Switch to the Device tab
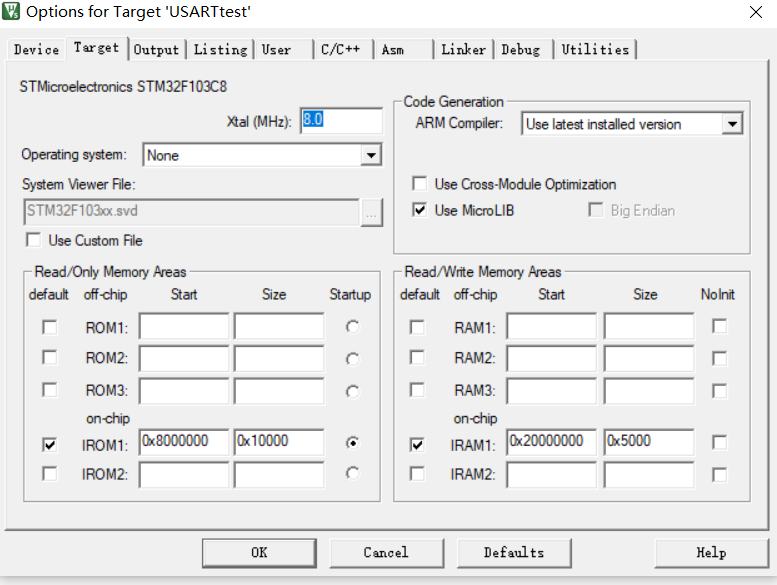777x585 pixels. point(36,50)
